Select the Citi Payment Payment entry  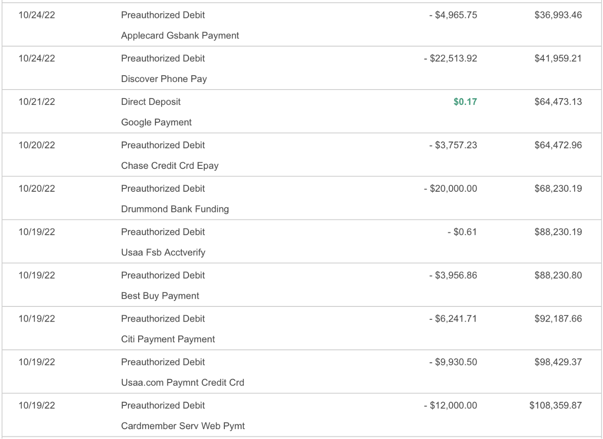(x=168, y=339)
